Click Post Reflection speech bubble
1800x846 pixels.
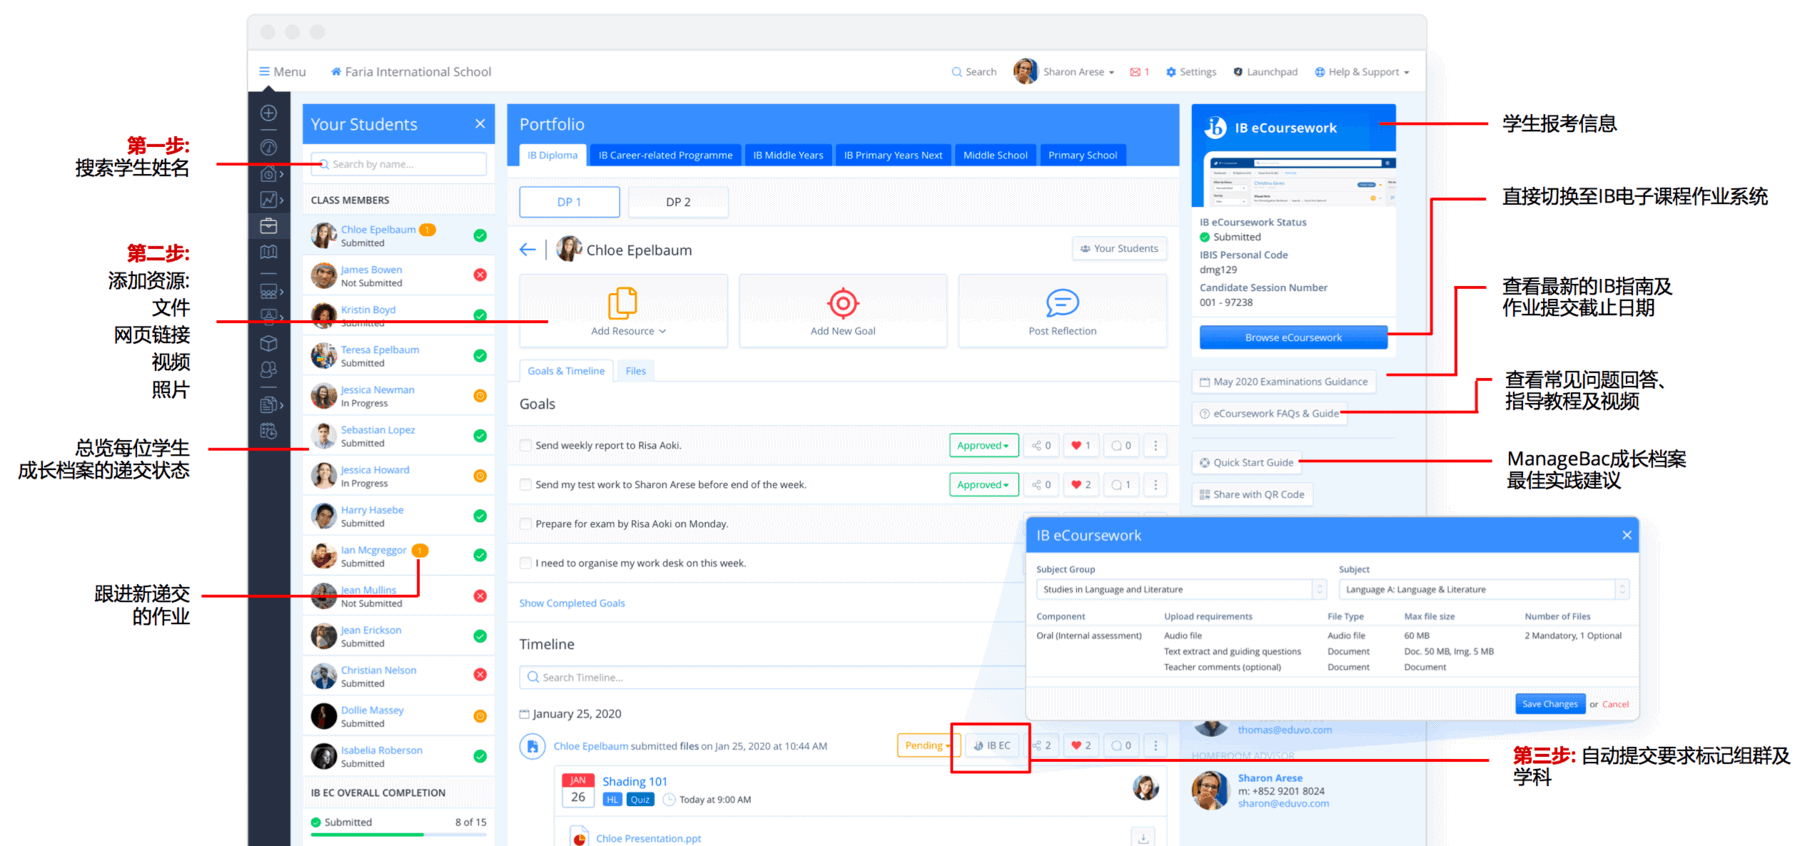(x=1062, y=302)
